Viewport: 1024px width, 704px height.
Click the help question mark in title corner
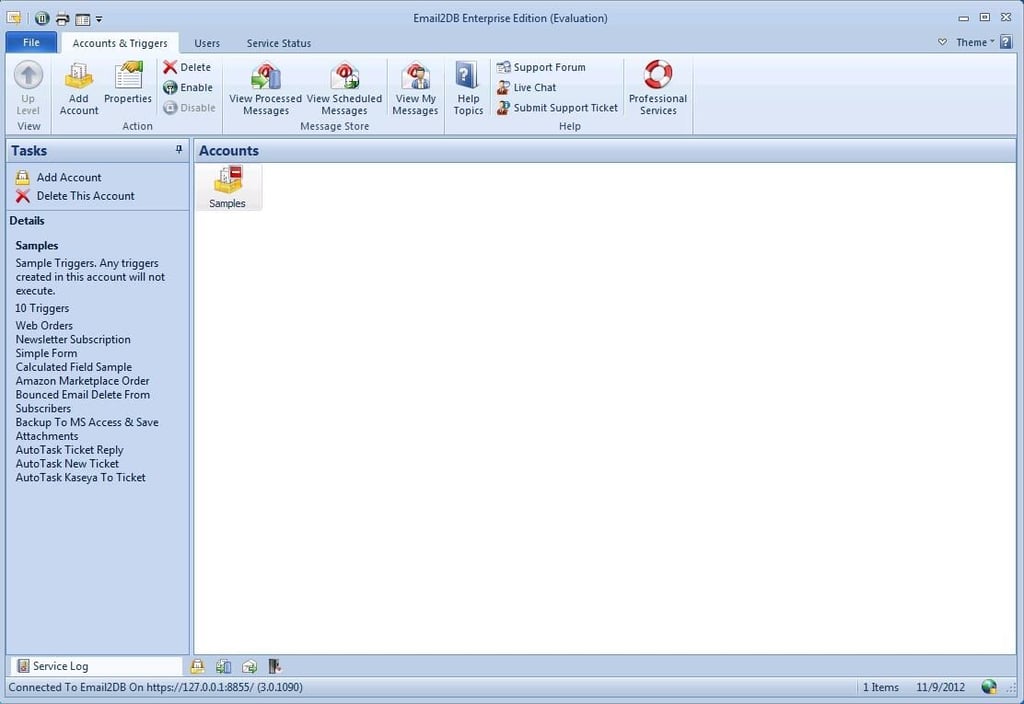click(x=1006, y=42)
